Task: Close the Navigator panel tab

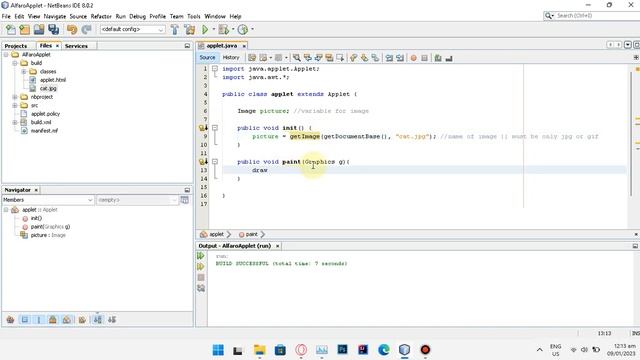Action: 36,190
